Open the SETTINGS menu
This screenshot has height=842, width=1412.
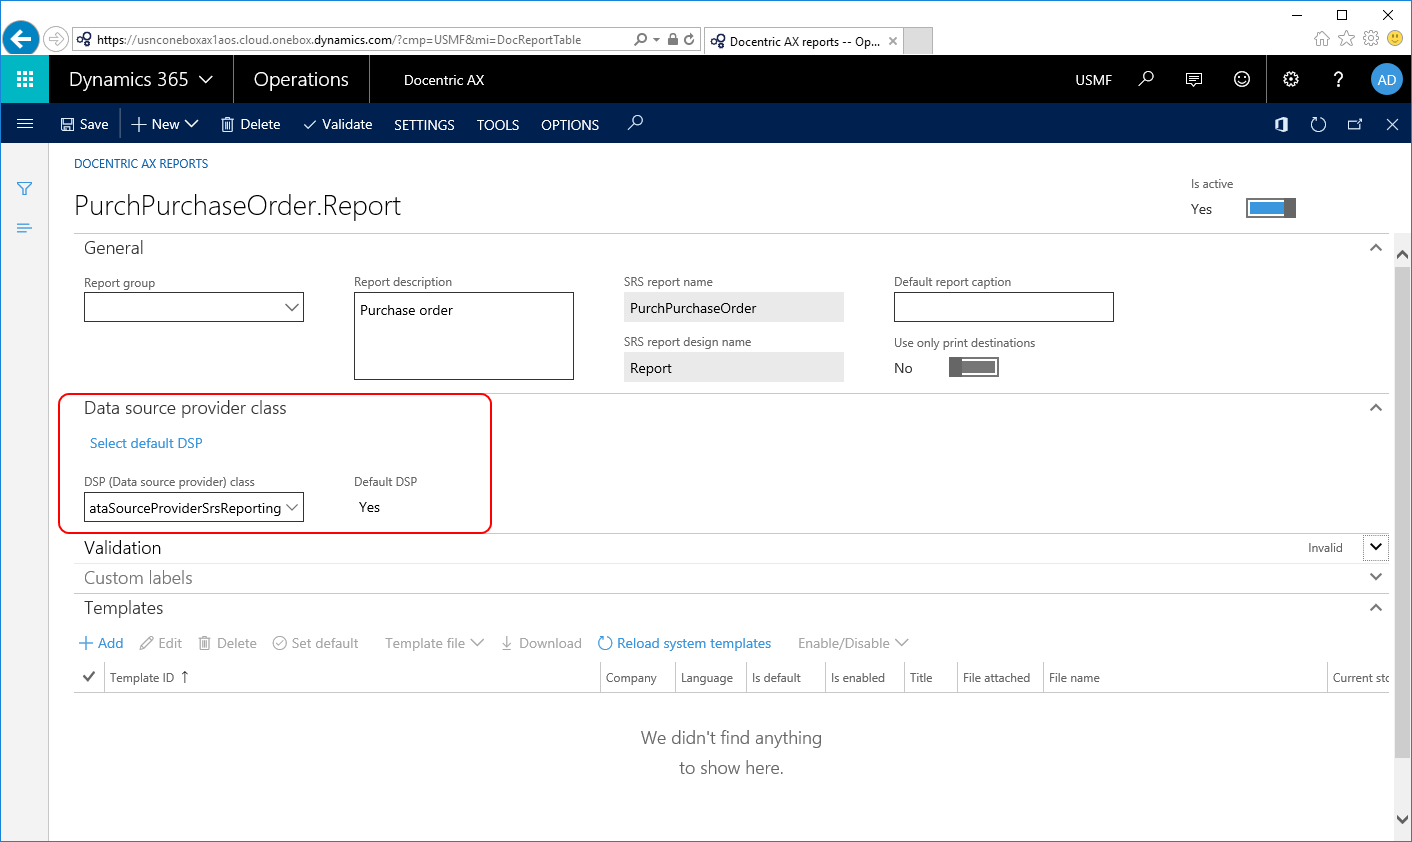click(424, 125)
